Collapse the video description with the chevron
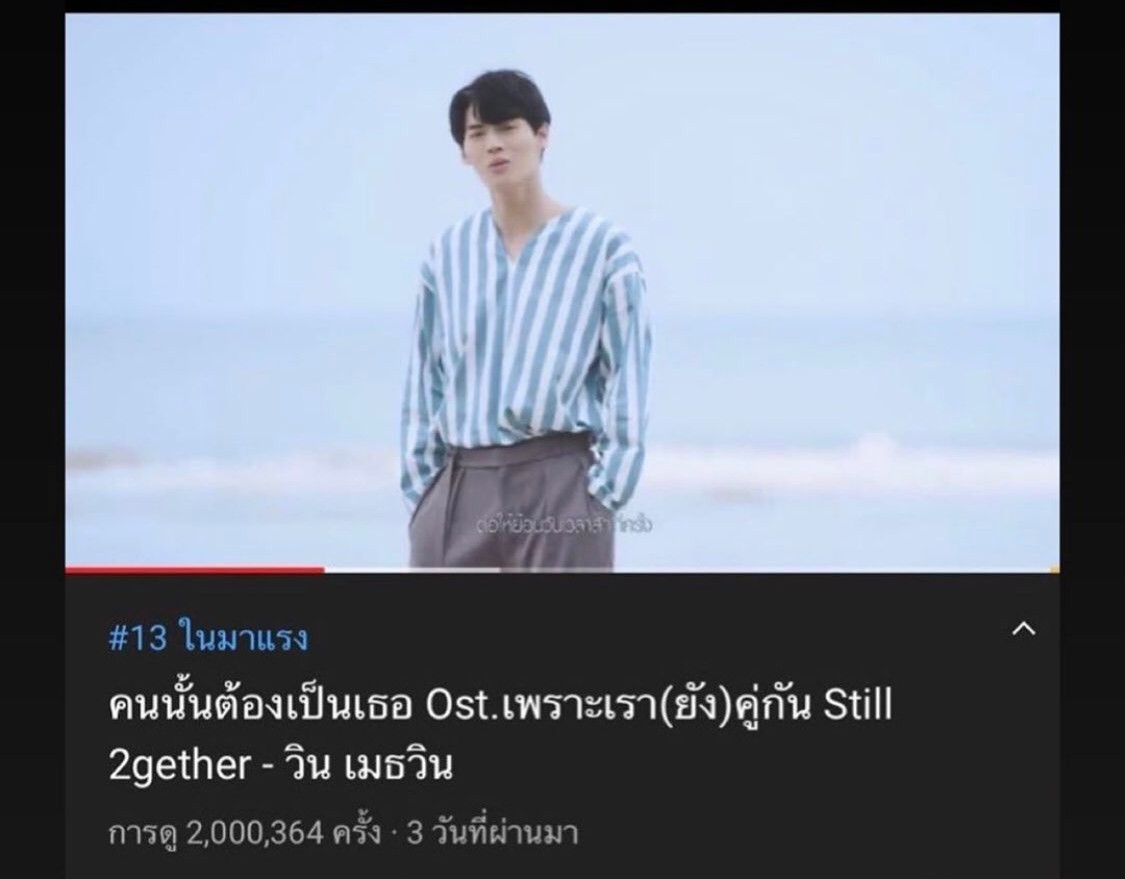Viewport: 1125px width, 879px height. 1023,629
